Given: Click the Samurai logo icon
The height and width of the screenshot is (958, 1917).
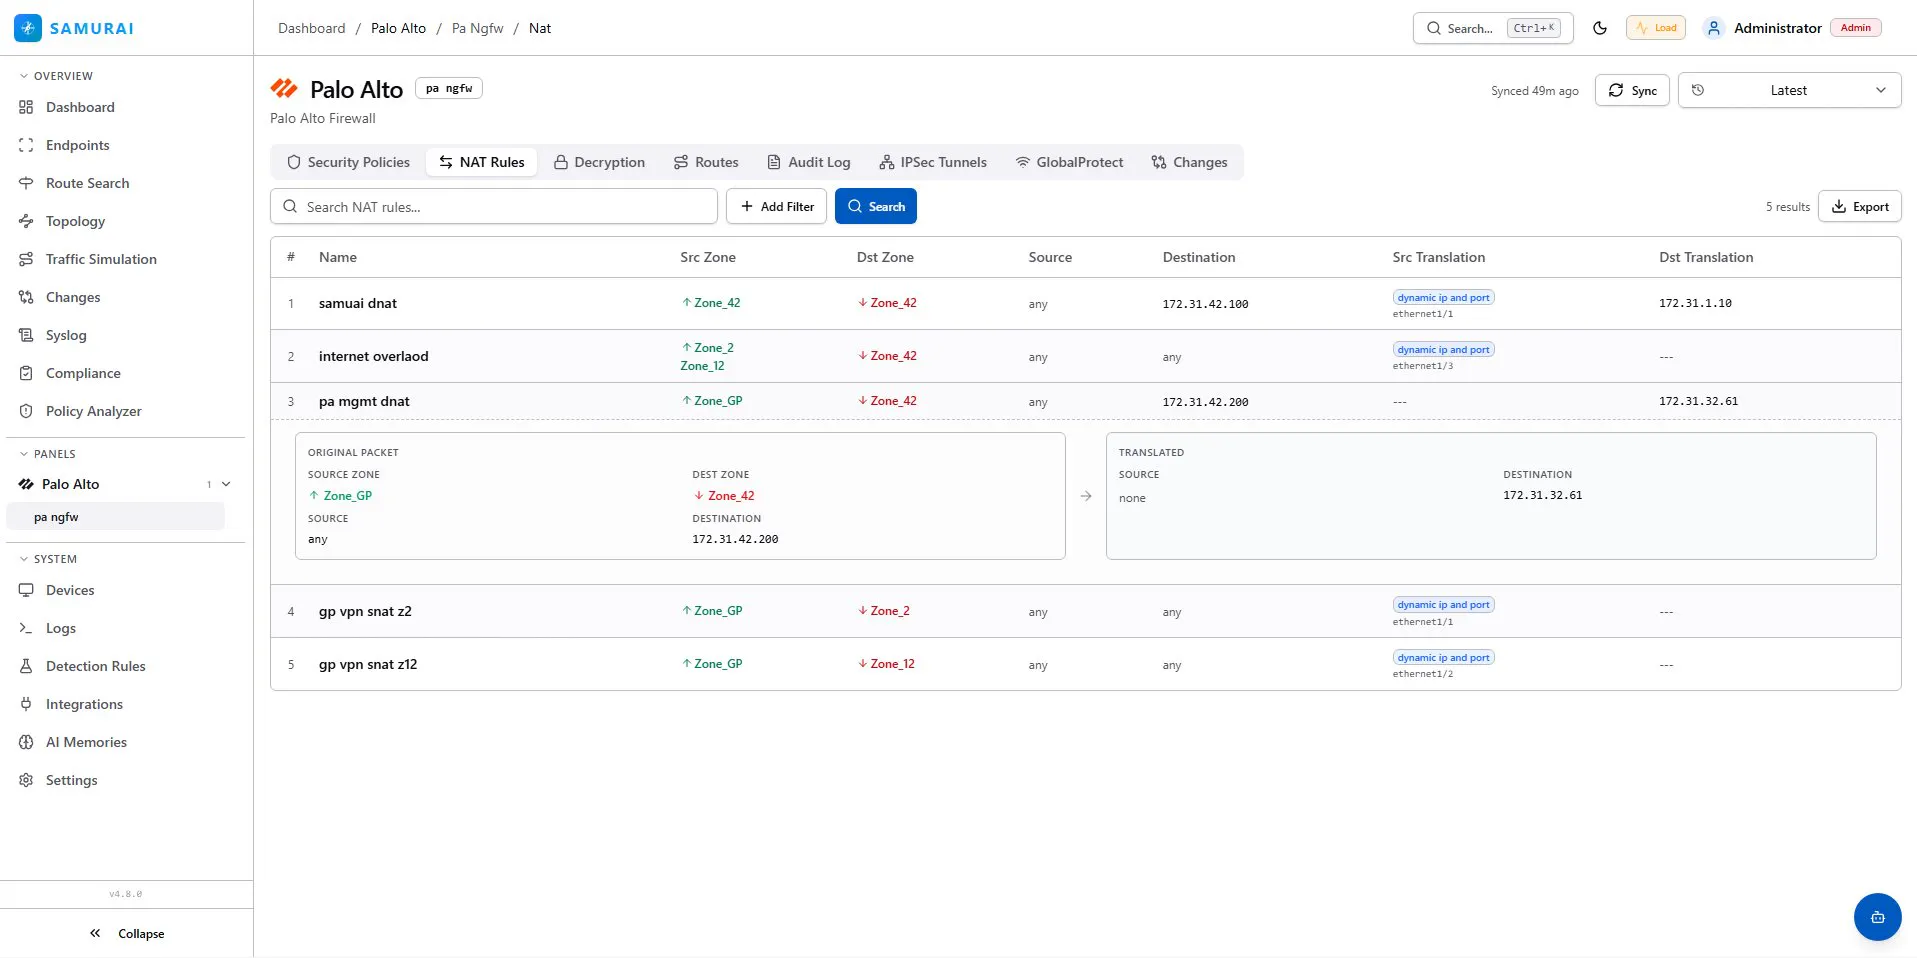Looking at the screenshot, I should point(28,28).
